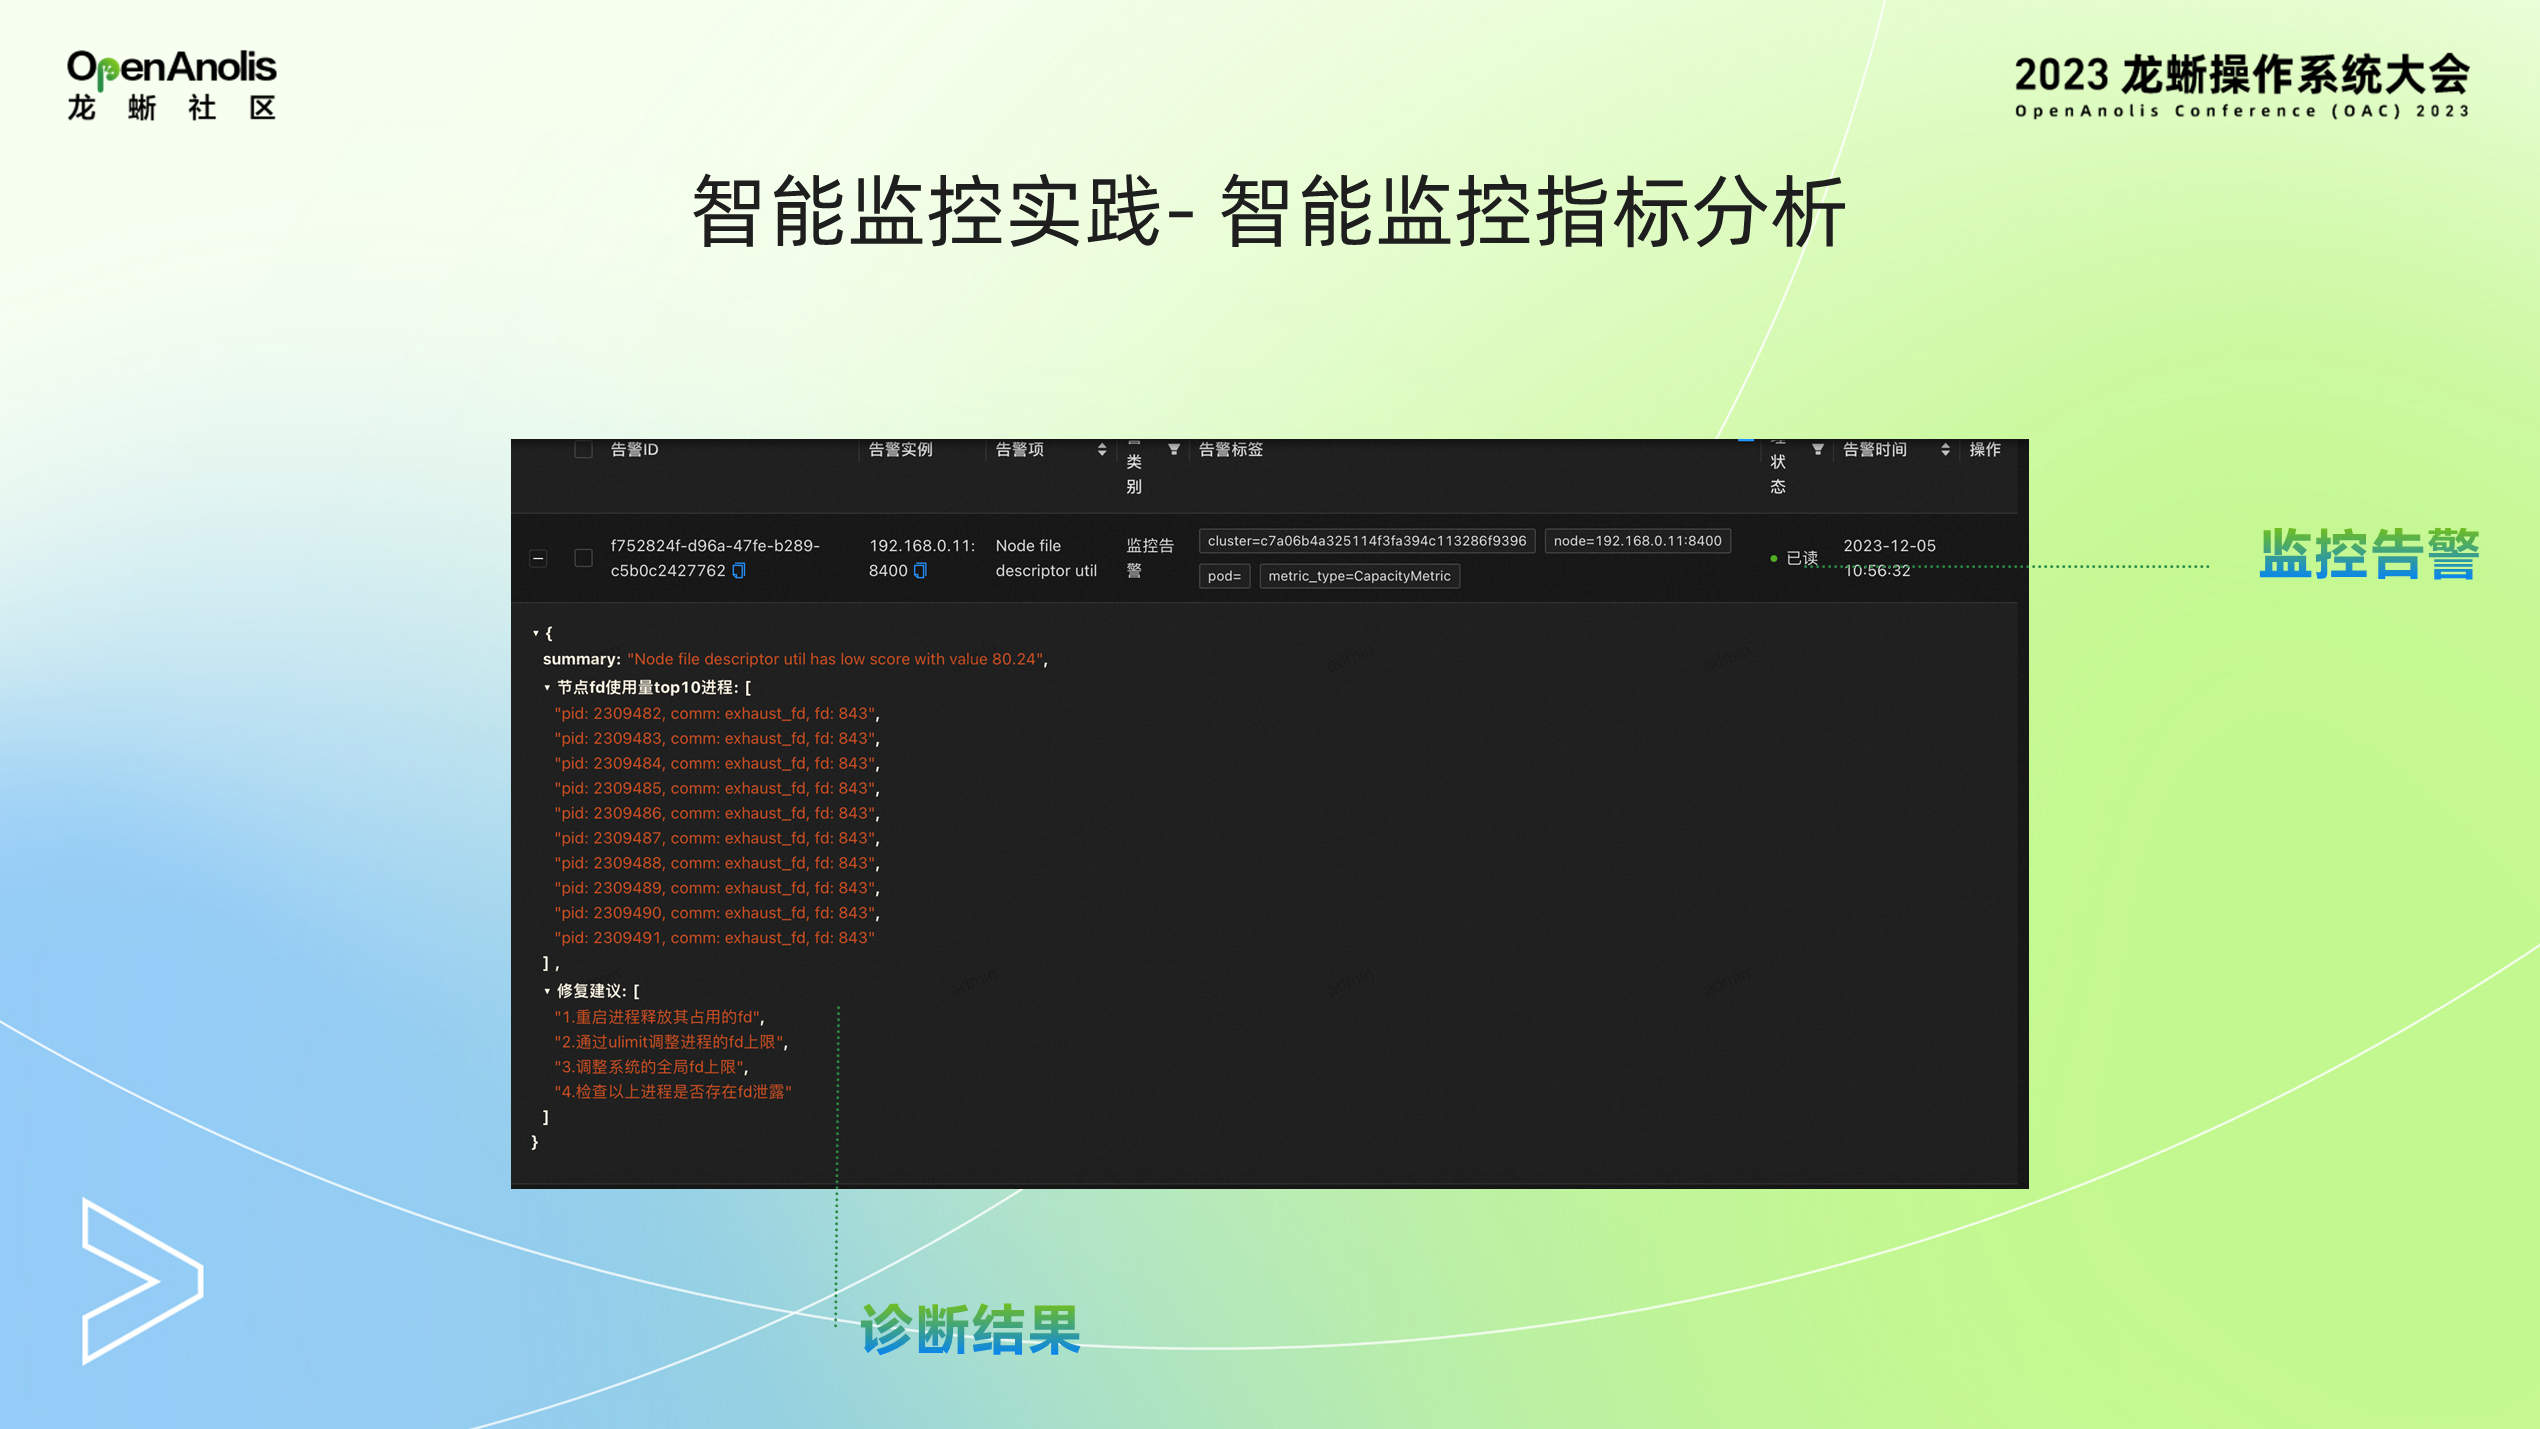Click the 诊断结果 label below the panel
Screen dimensions: 2540x1429
tap(970, 1329)
